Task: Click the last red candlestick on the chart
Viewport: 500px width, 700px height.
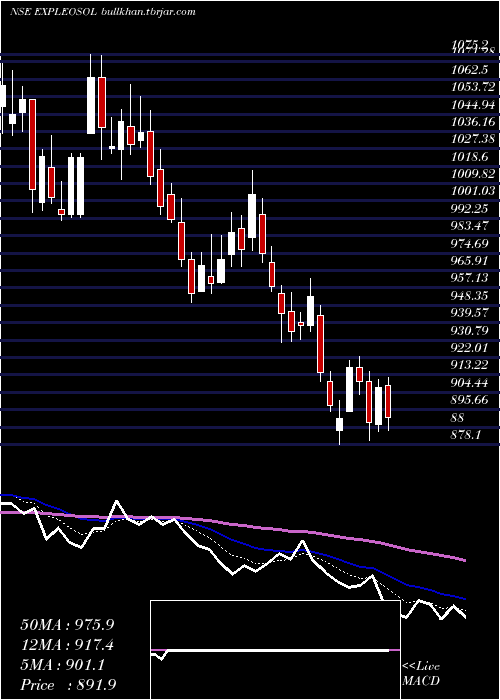Action: tap(388, 402)
